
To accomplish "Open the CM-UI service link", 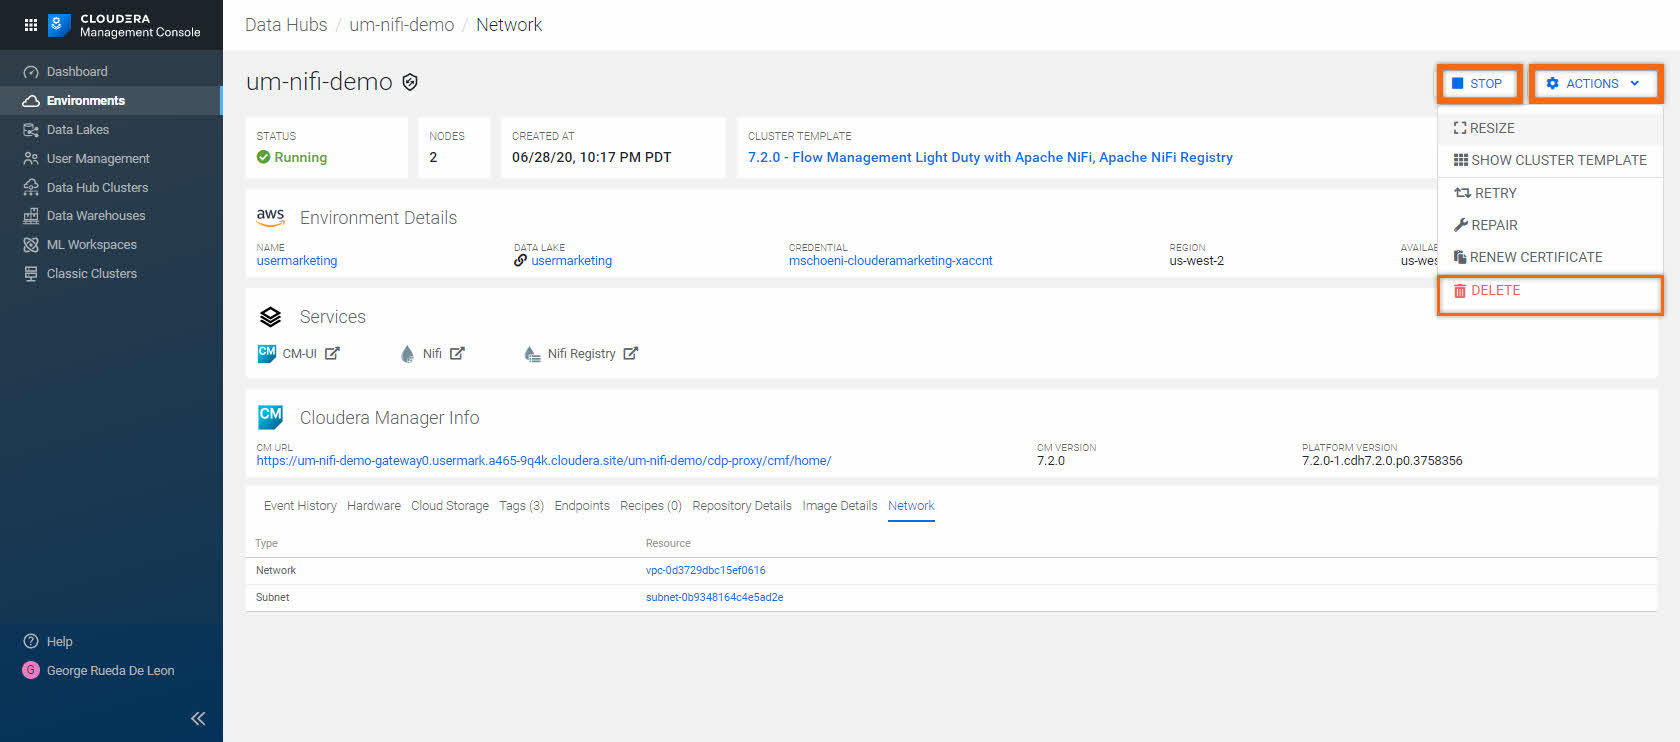I will [299, 354].
